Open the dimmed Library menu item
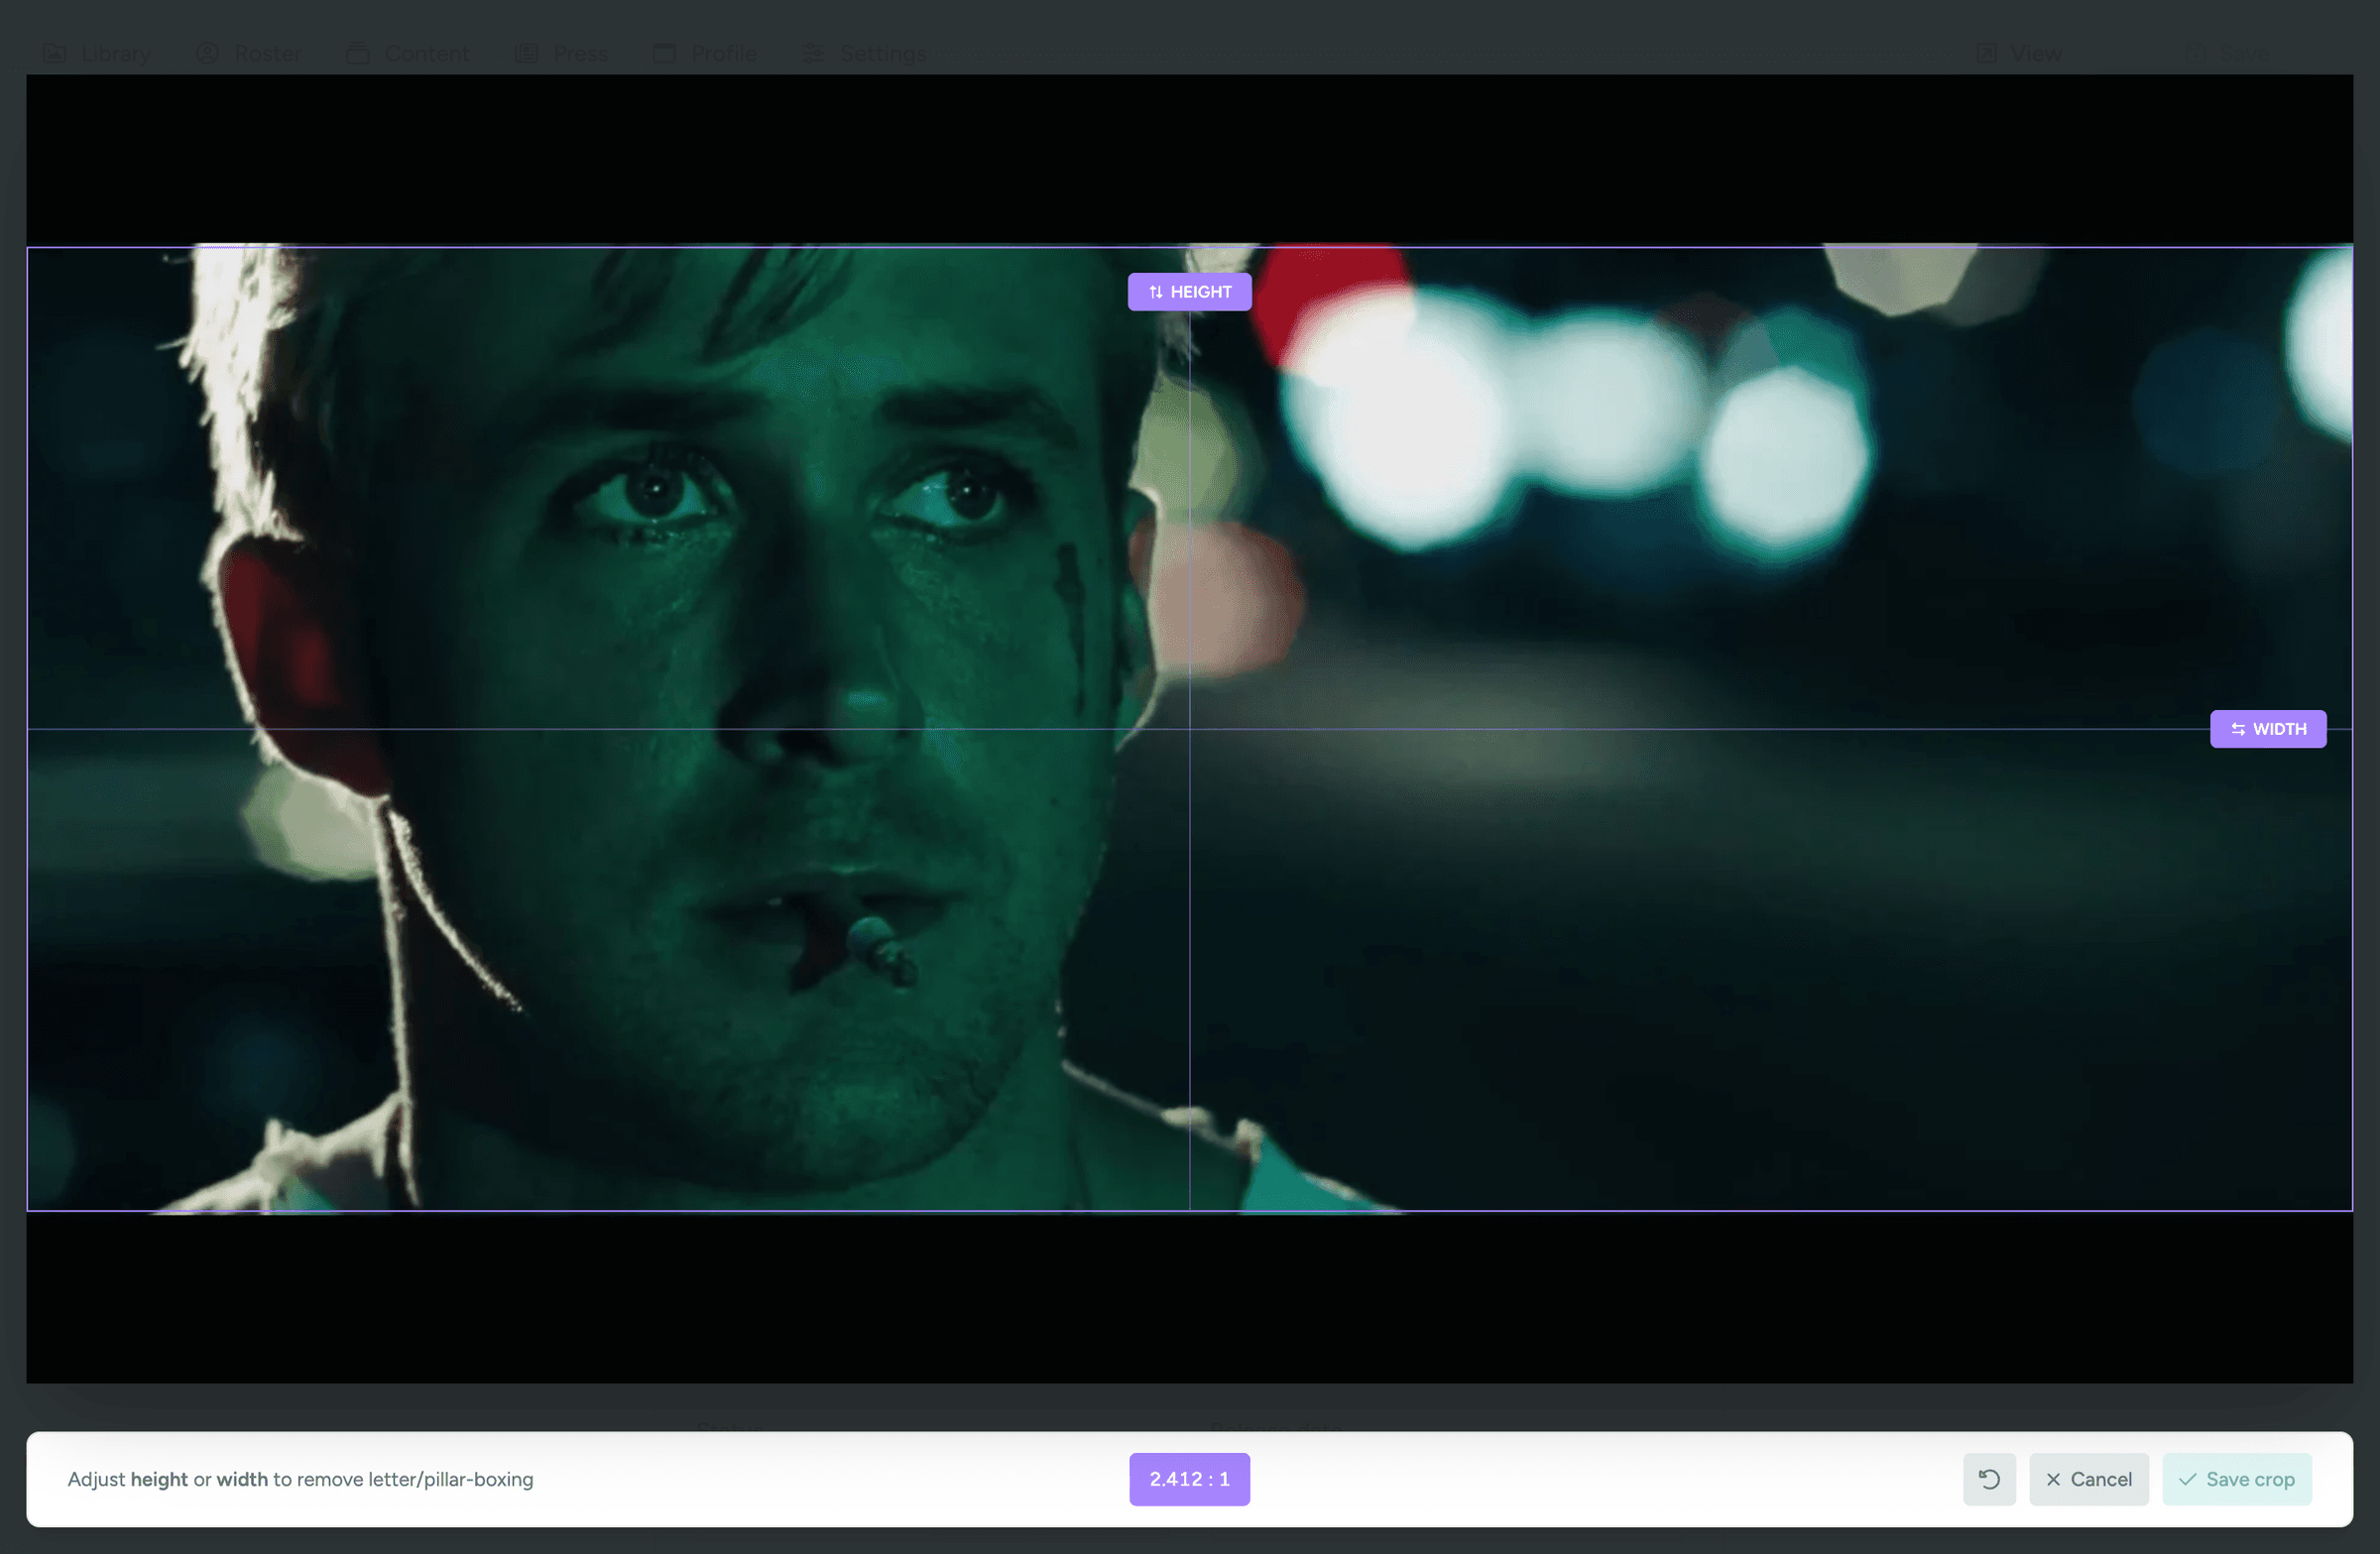This screenshot has width=2380, height=1554. 97,53
